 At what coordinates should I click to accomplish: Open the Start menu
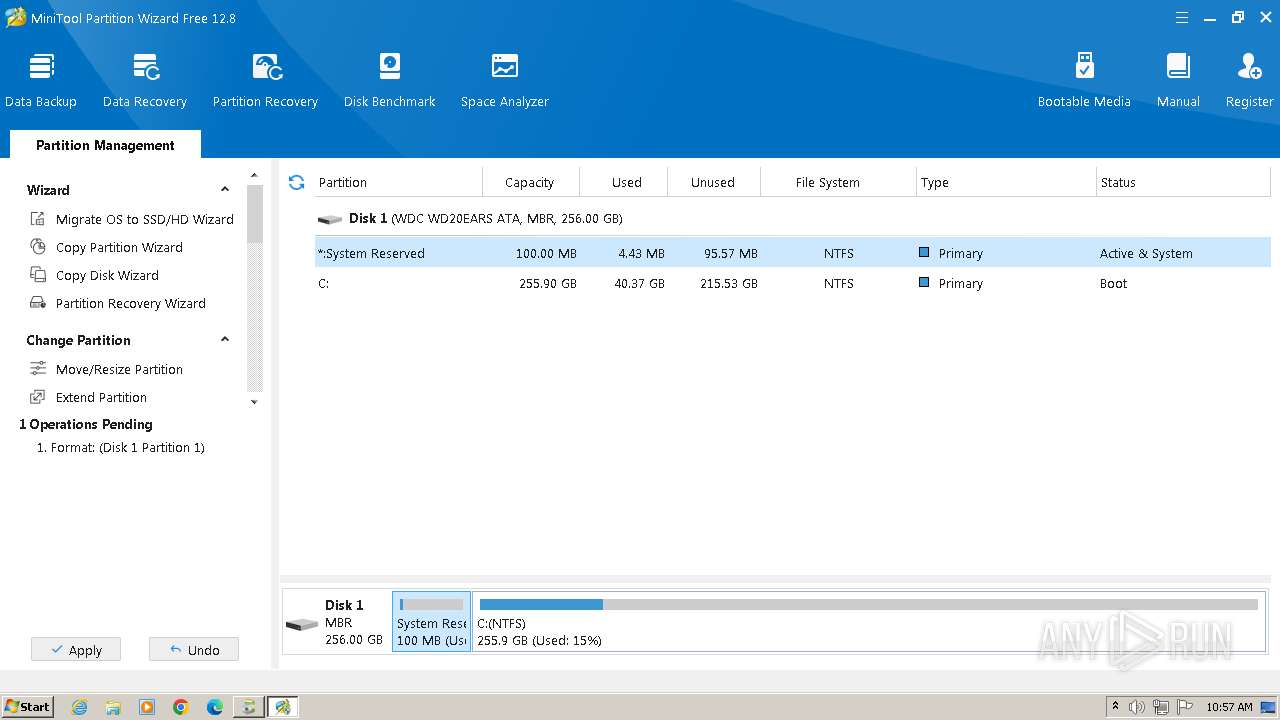[x=27, y=707]
